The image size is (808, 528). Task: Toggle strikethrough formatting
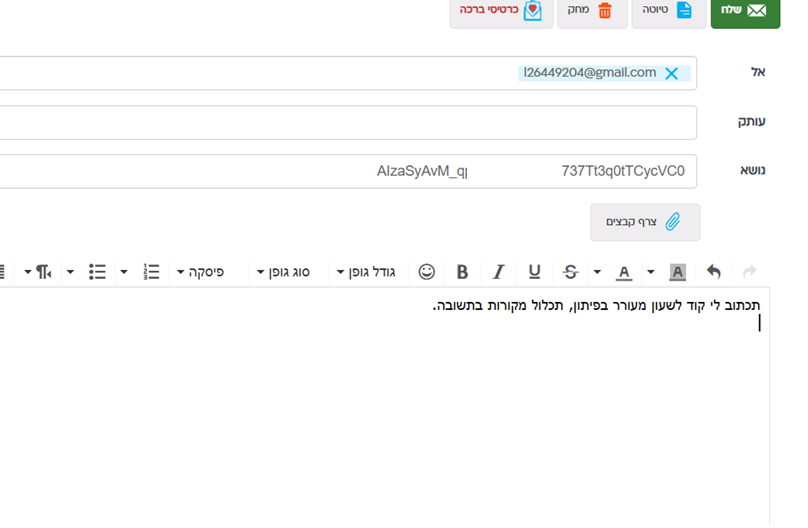tap(571, 271)
